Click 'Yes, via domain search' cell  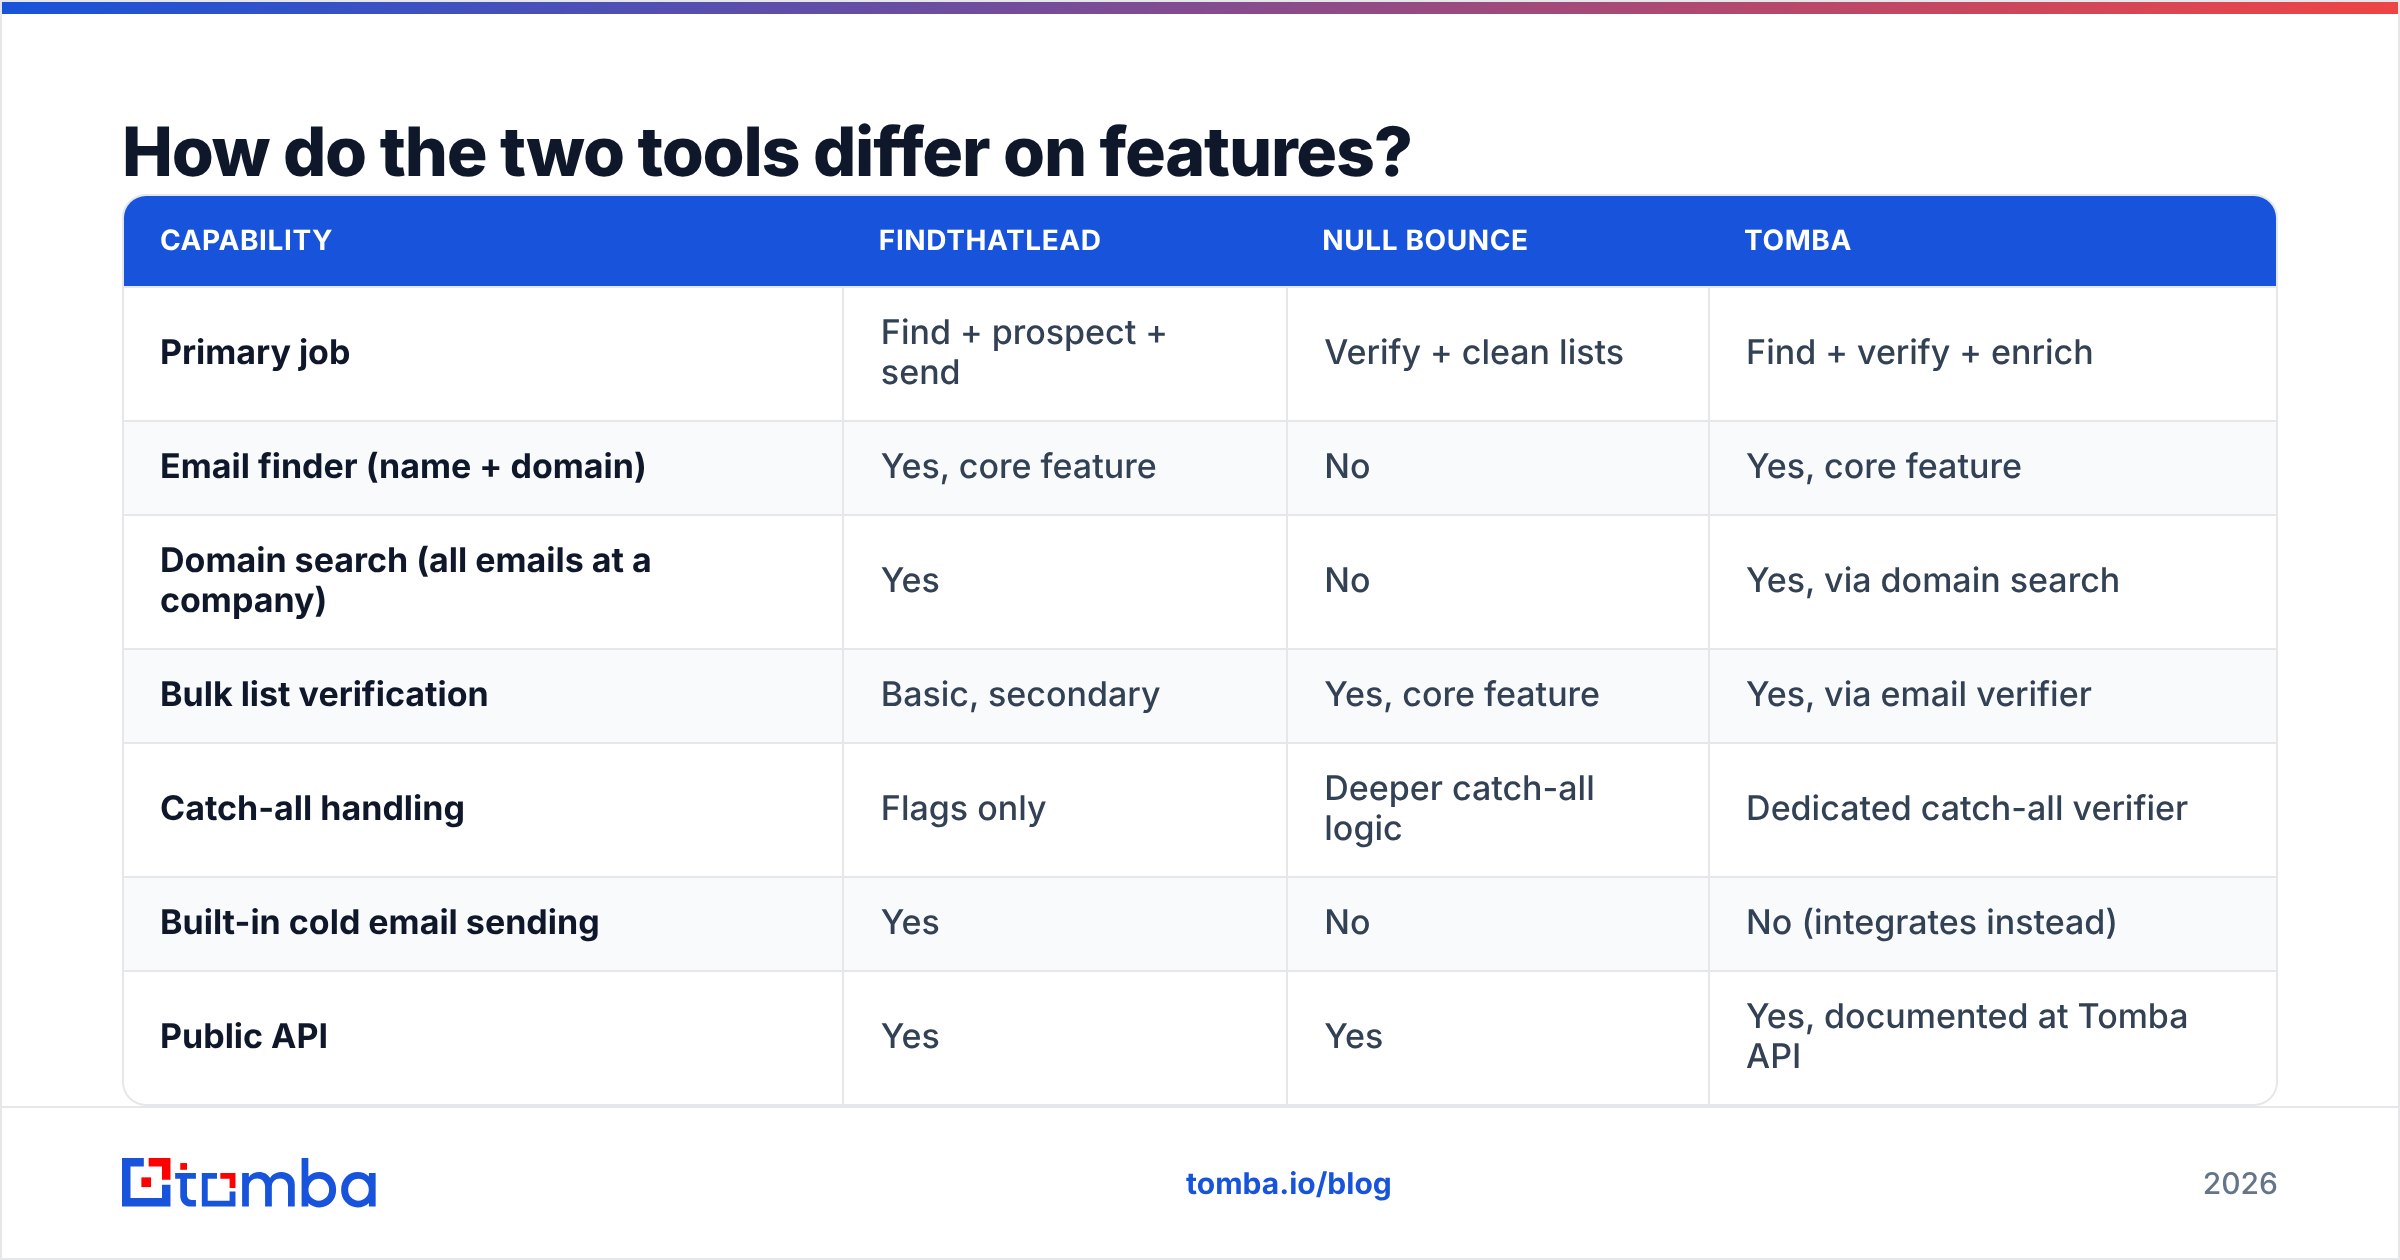click(x=1933, y=580)
